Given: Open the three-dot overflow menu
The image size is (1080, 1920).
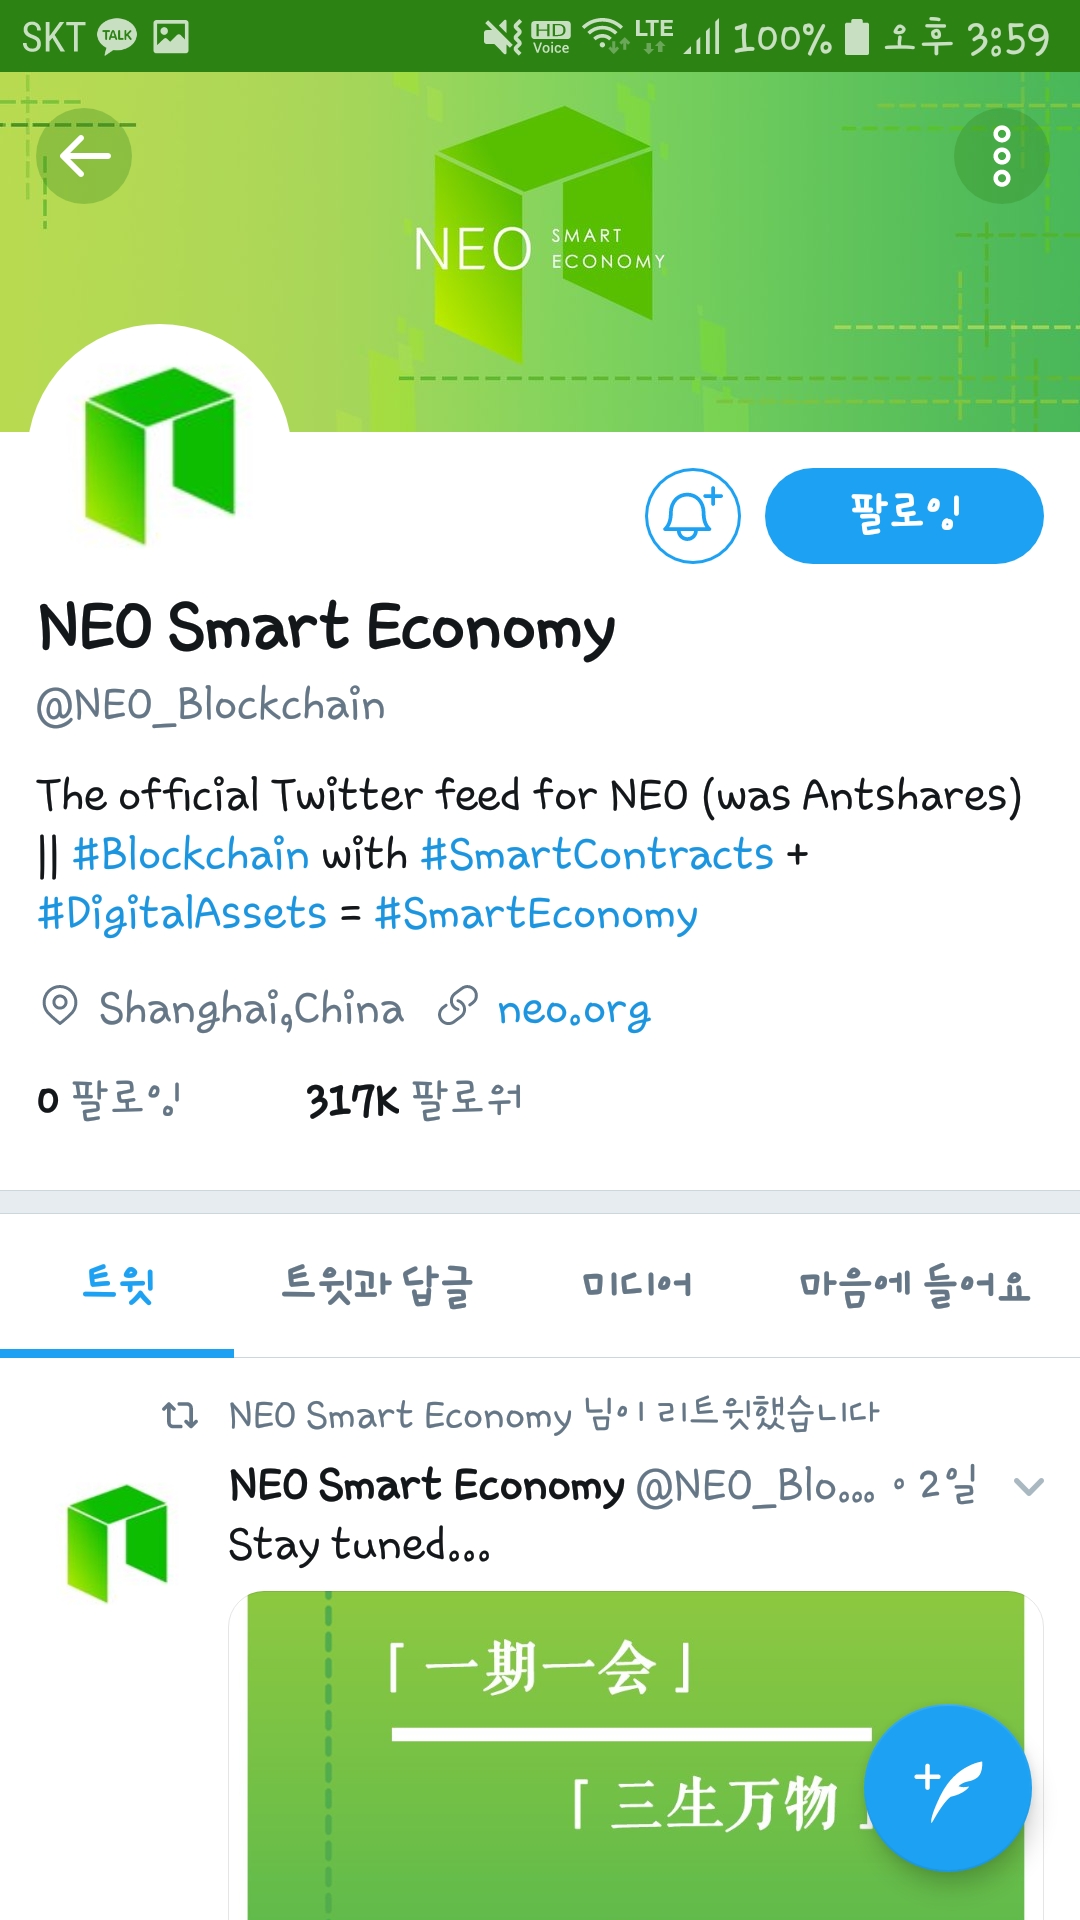Looking at the screenshot, I should [x=1001, y=156].
